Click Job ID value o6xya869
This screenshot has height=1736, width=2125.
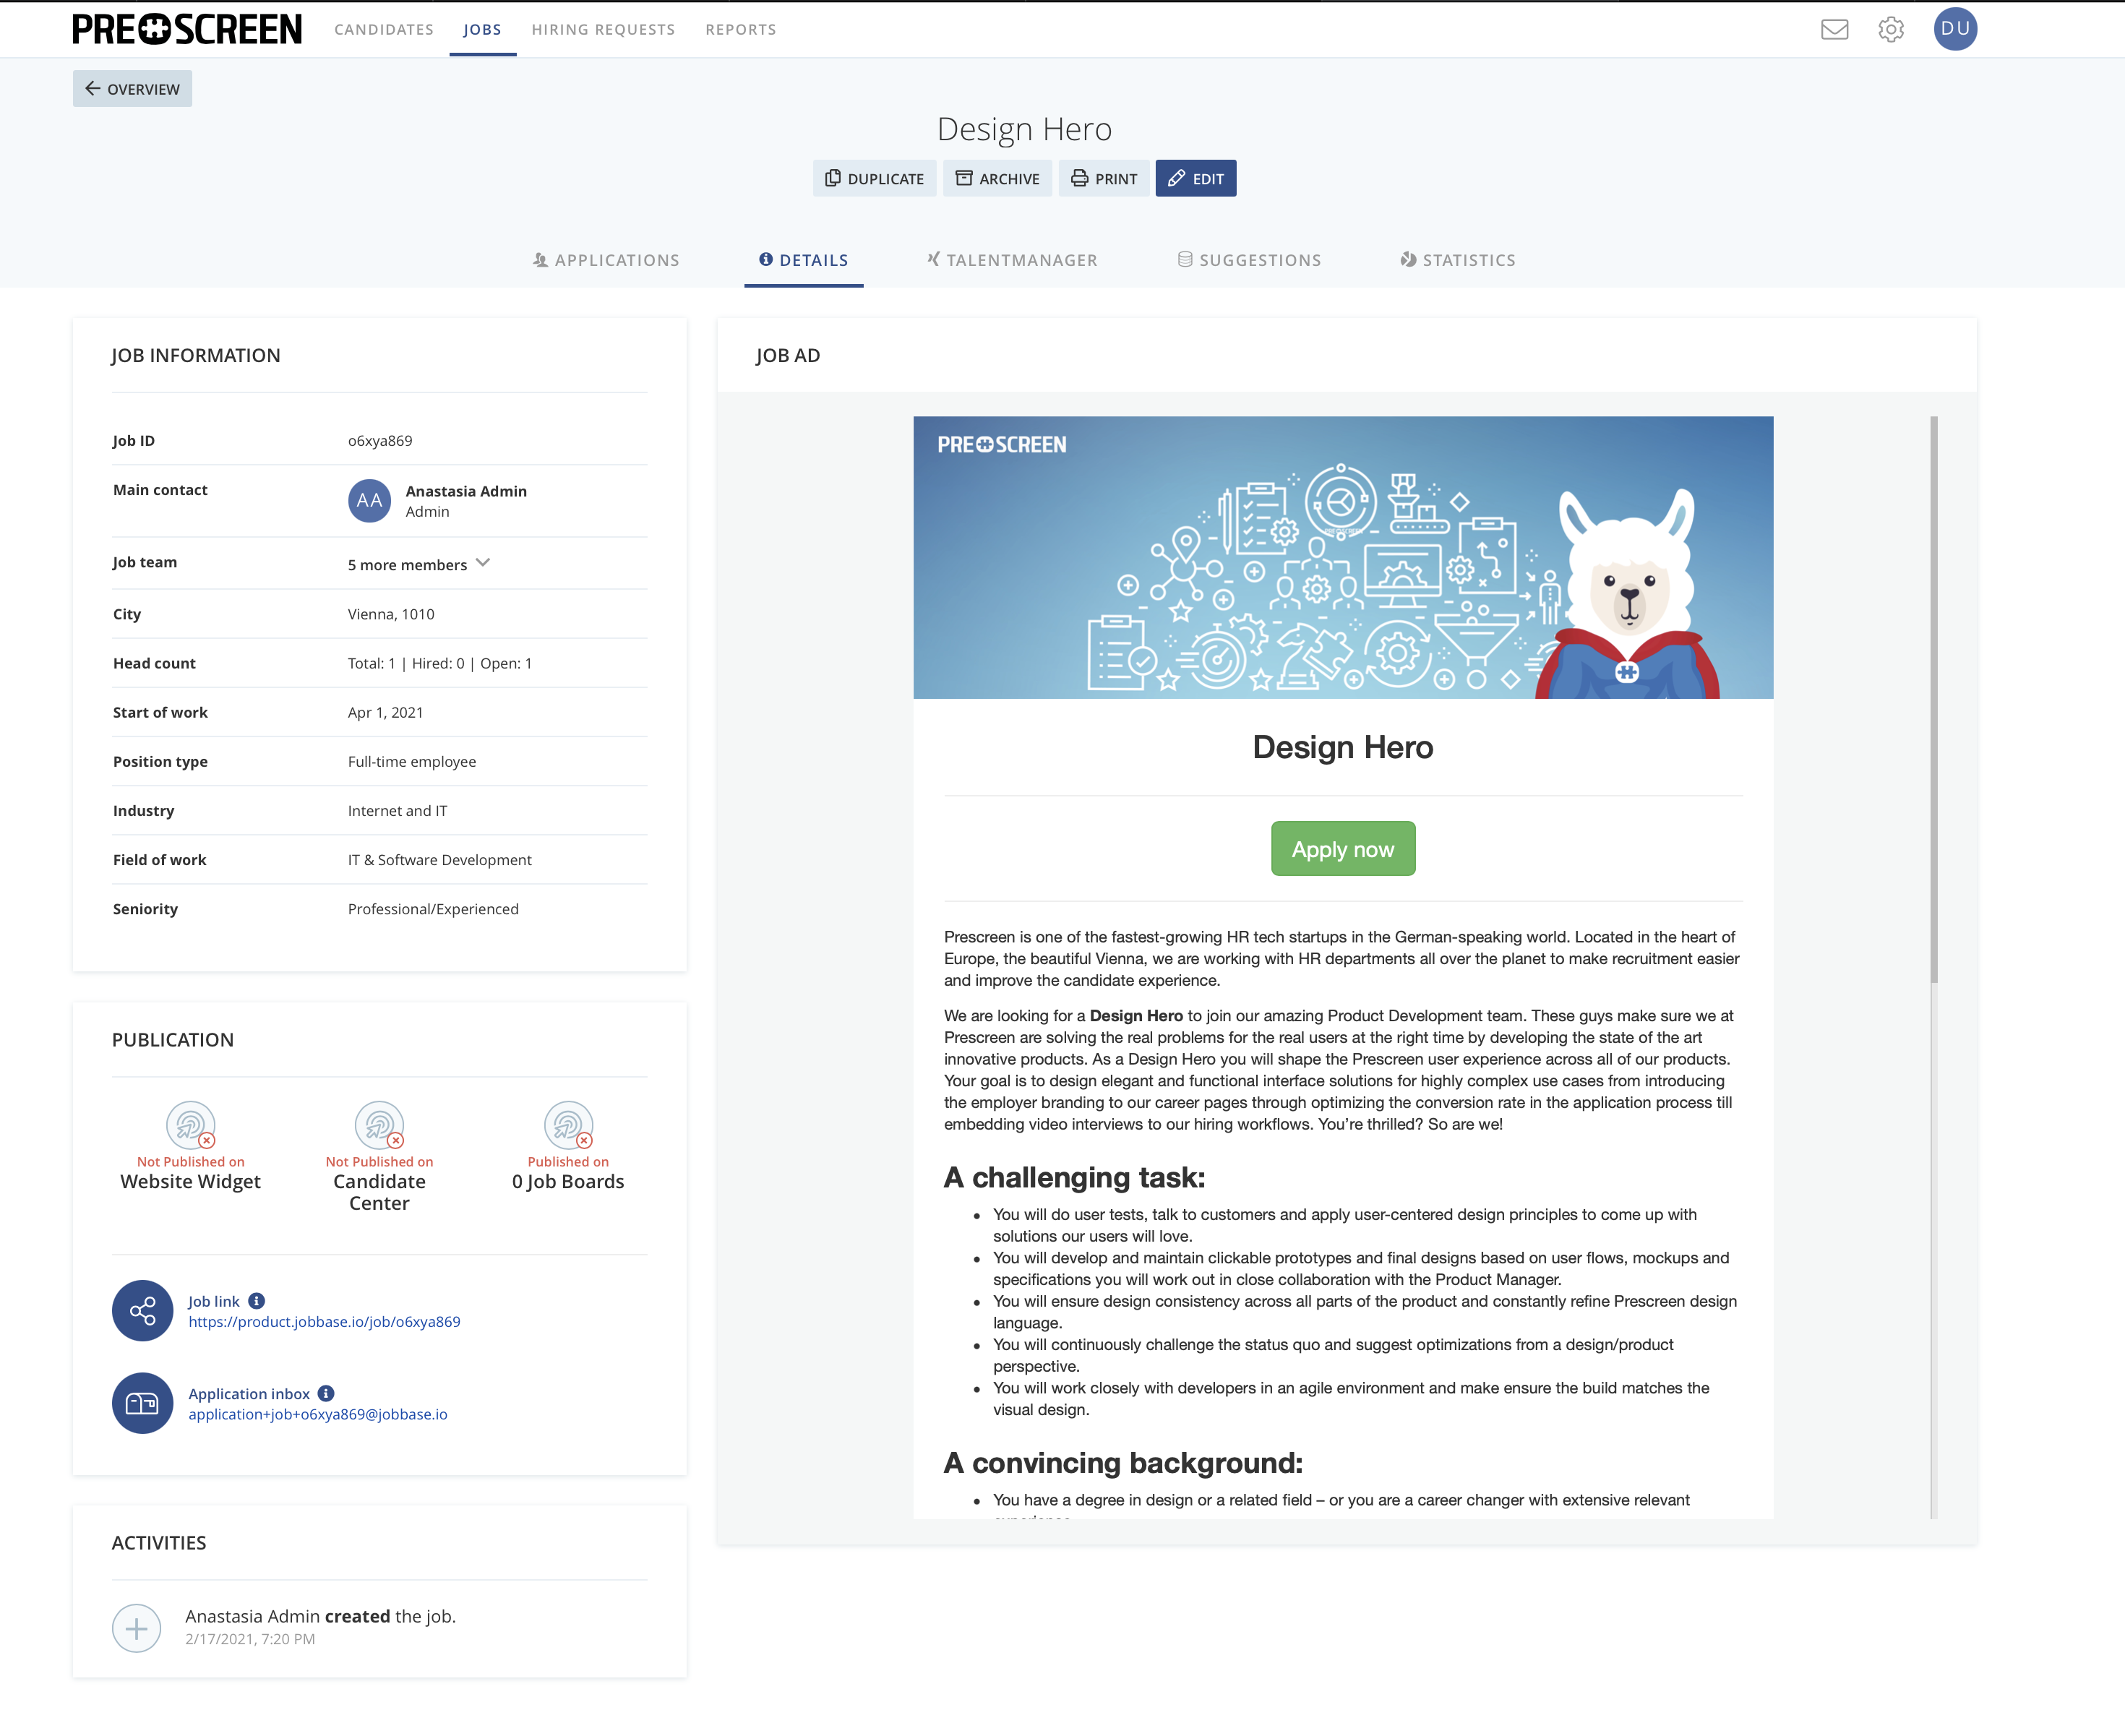pos(380,441)
